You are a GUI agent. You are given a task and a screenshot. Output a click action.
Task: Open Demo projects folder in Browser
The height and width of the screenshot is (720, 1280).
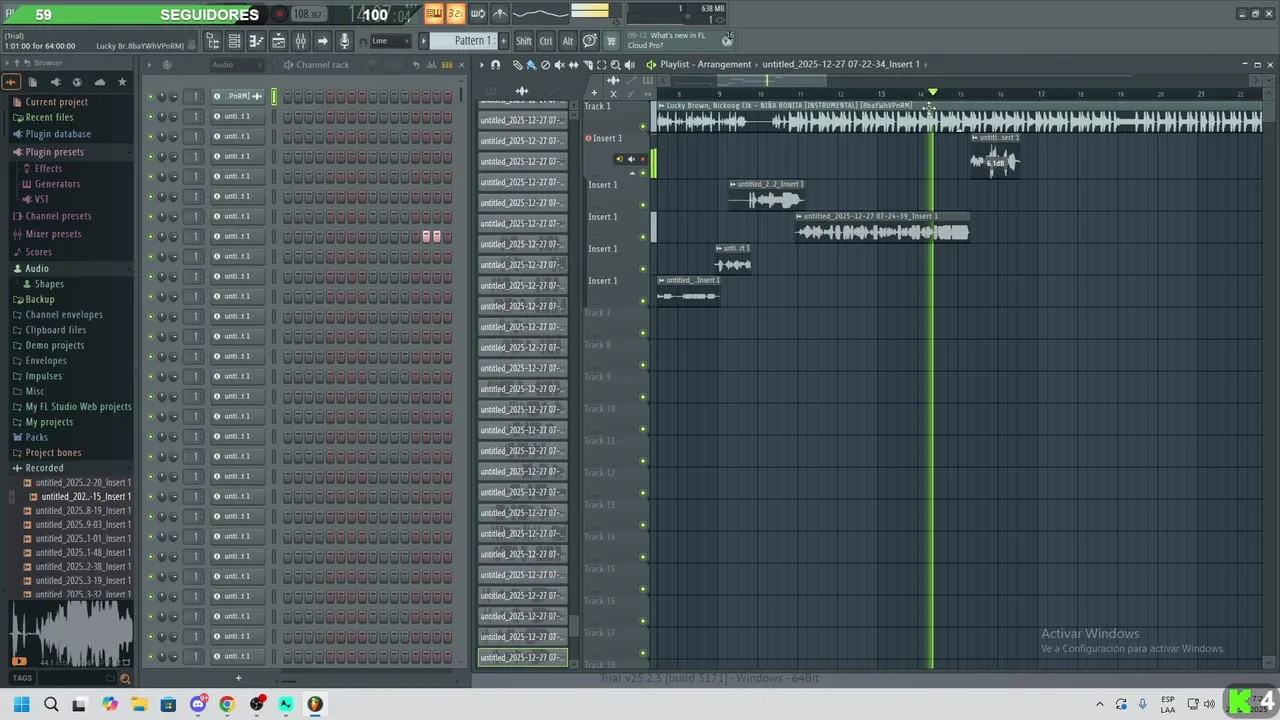point(55,345)
